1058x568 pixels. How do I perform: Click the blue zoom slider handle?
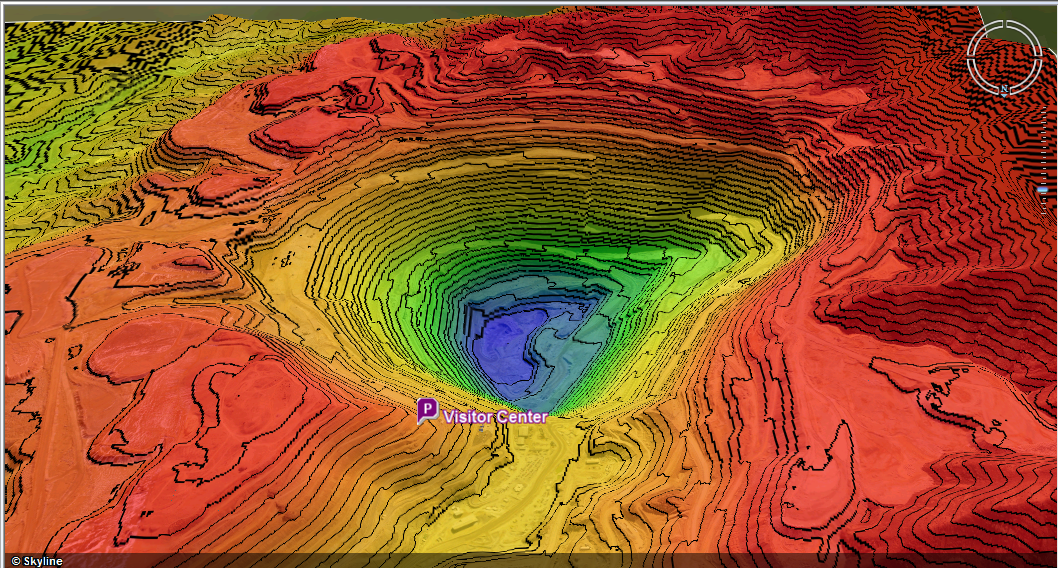[x=1042, y=189]
